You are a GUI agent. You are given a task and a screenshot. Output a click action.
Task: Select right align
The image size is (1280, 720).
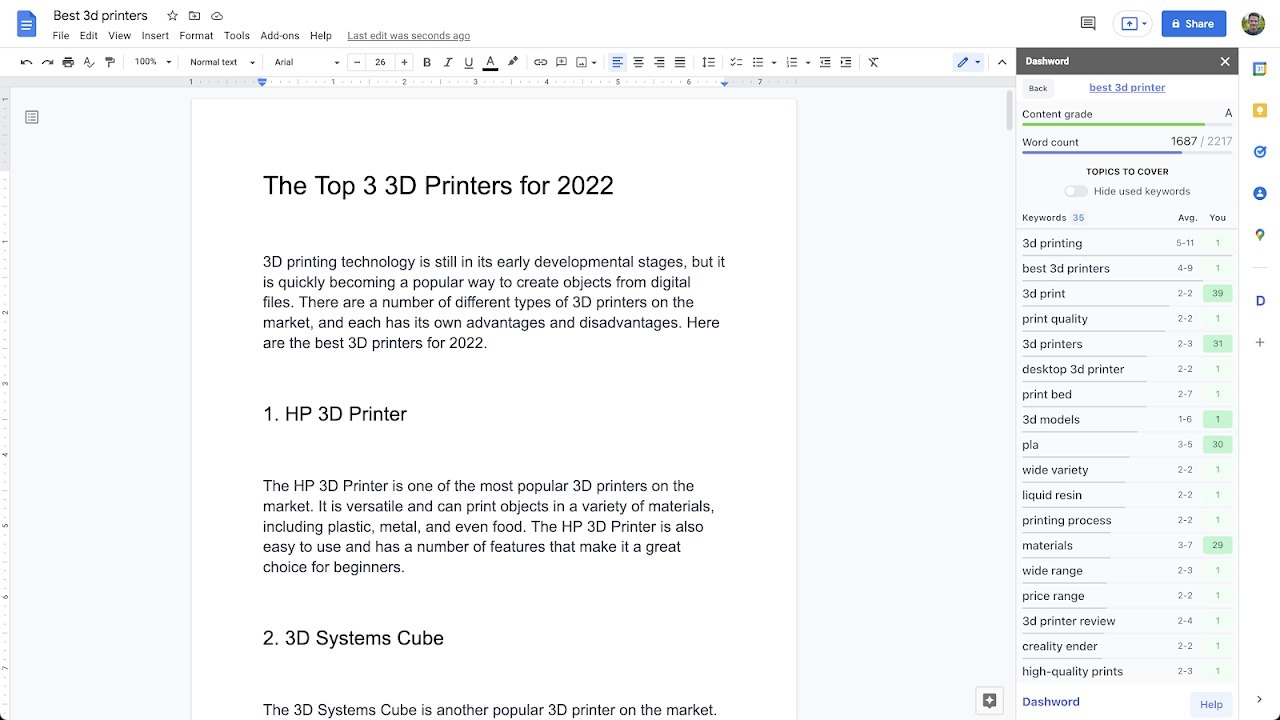click(659, 62)
